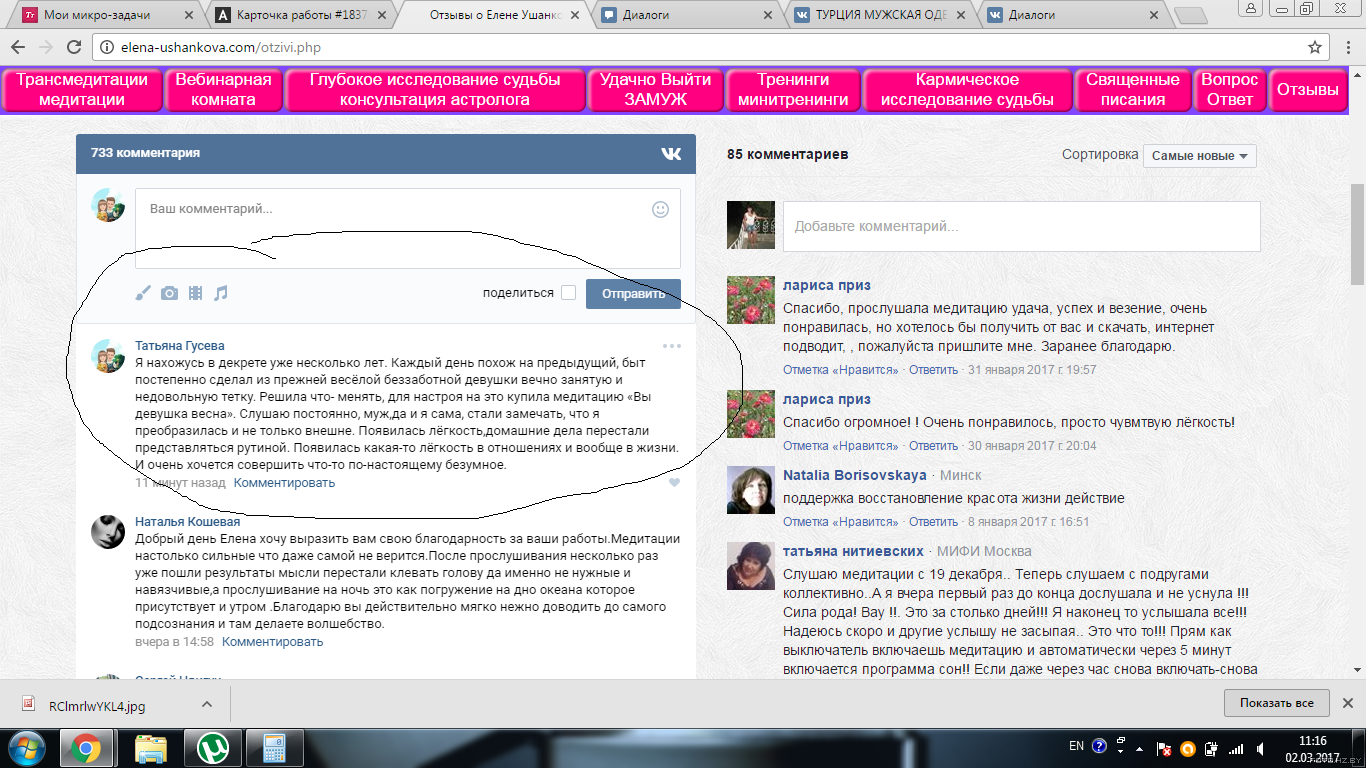Click татьяна нитиевских avatar
1366x768 pixels.
tap(750, 566)
